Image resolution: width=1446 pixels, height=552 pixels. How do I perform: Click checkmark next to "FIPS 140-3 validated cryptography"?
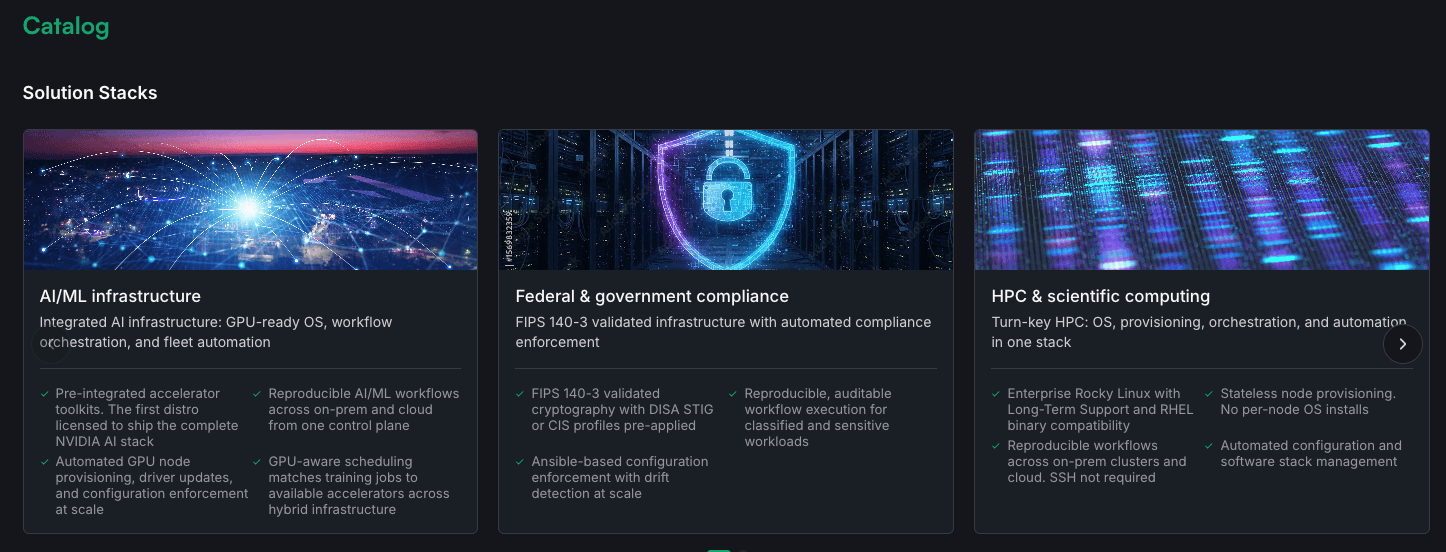point(521,394)
